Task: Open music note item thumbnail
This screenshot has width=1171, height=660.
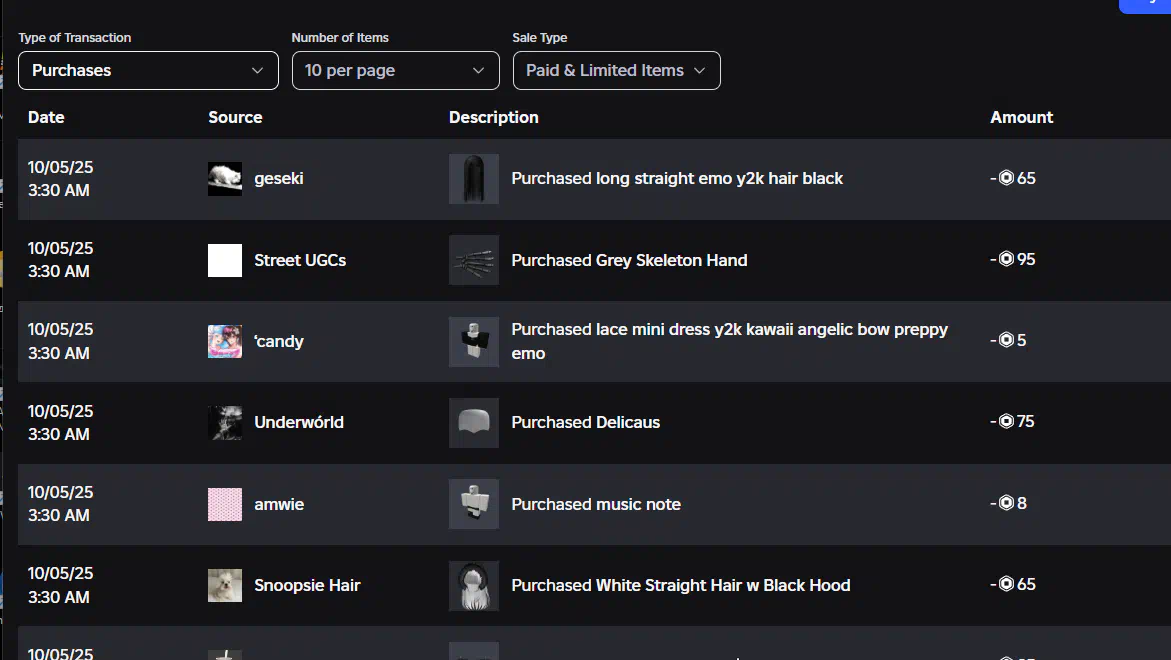Action: [474, 504]
